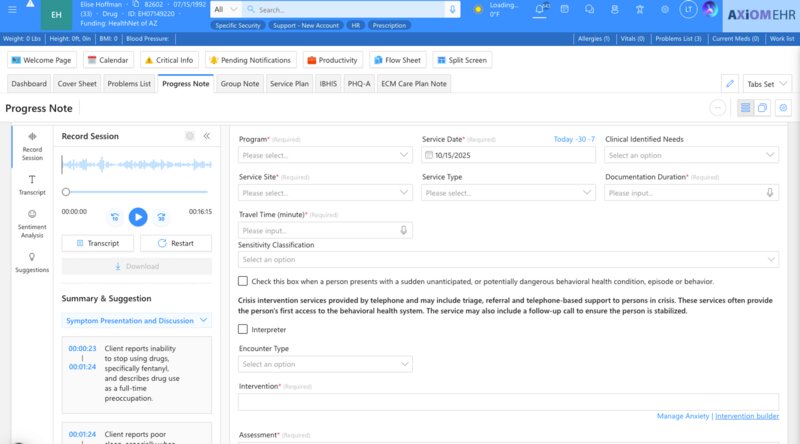Click the Transcript button below player

pyautogui.click(x=97, y=243)
